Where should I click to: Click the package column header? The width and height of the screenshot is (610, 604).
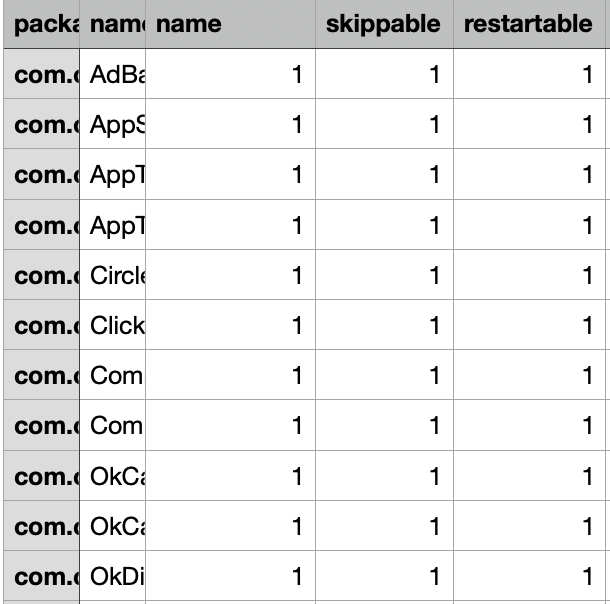(x=41, y=24)
